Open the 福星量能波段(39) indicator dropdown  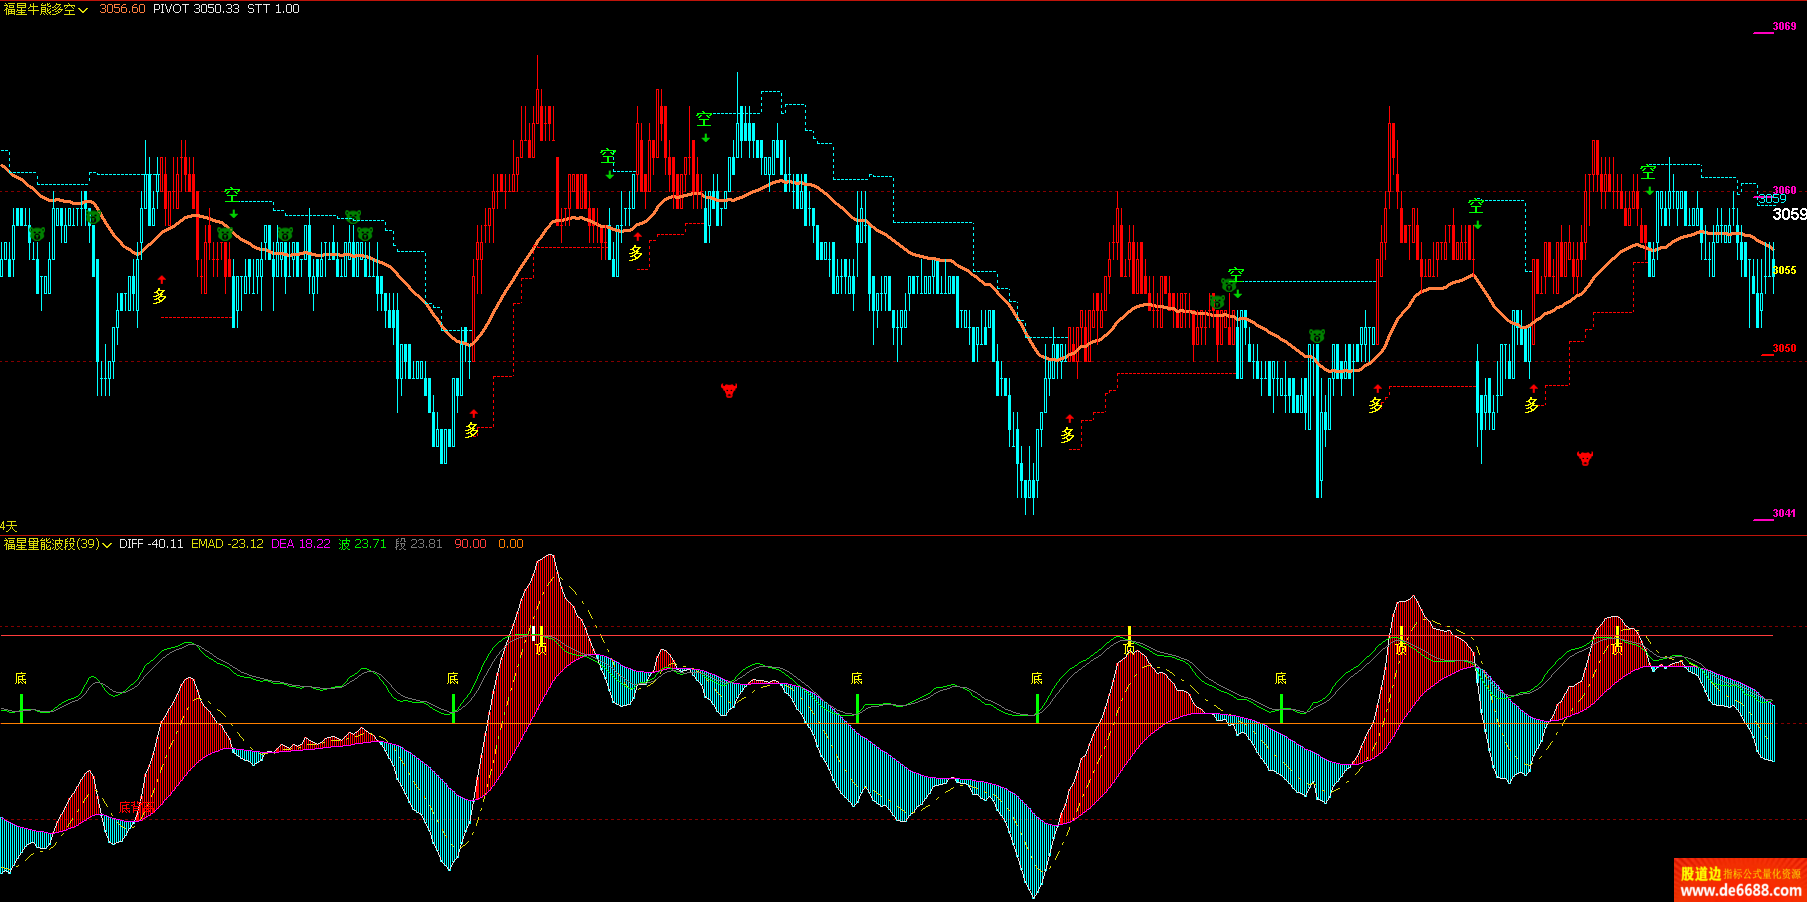click(x=107, y=545)
